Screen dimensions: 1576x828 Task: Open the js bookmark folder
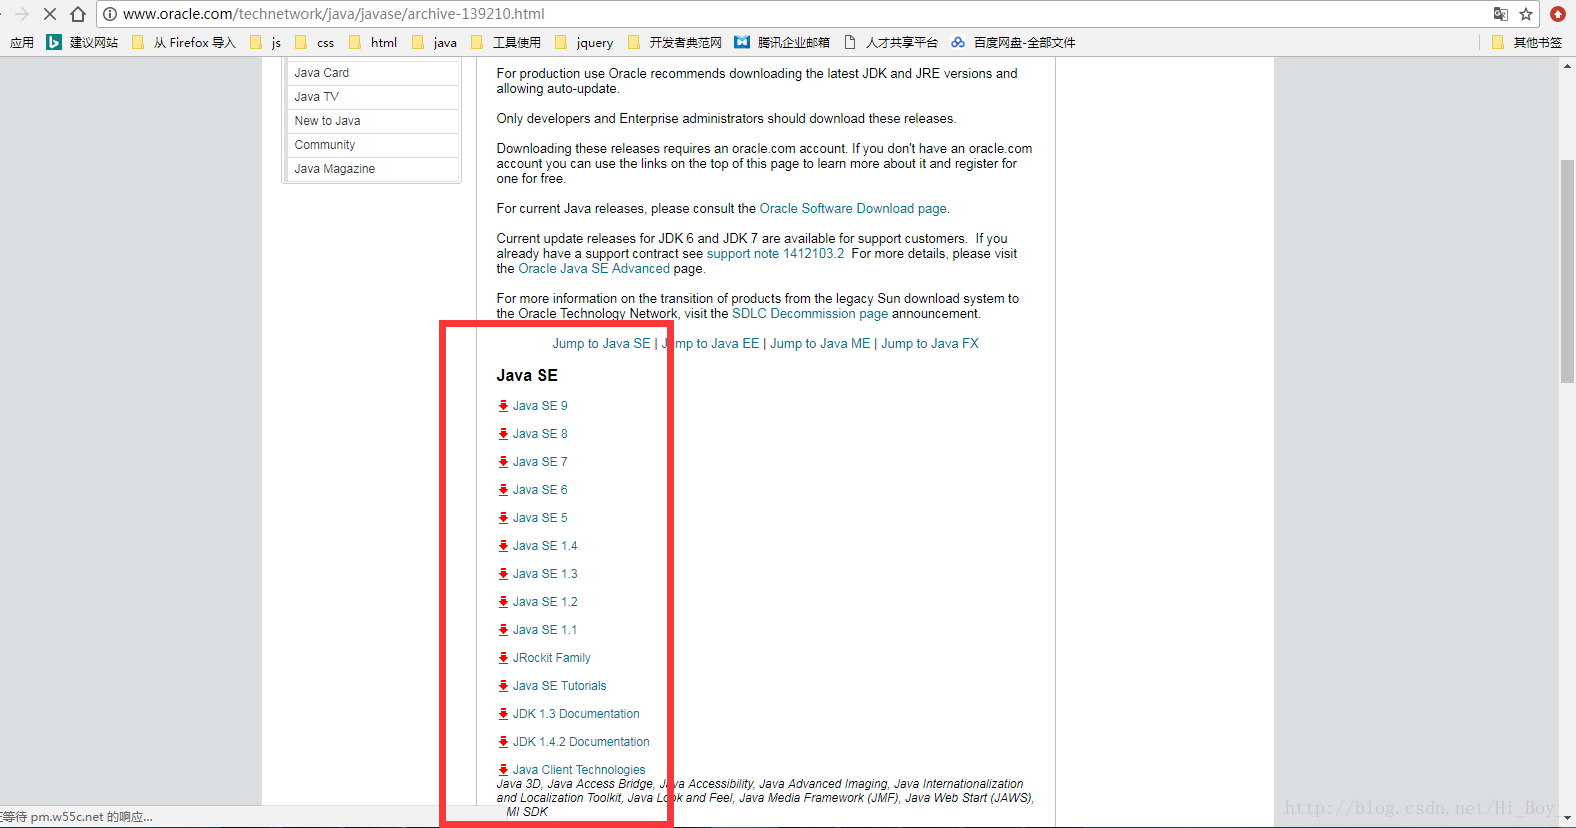[265, 42]
